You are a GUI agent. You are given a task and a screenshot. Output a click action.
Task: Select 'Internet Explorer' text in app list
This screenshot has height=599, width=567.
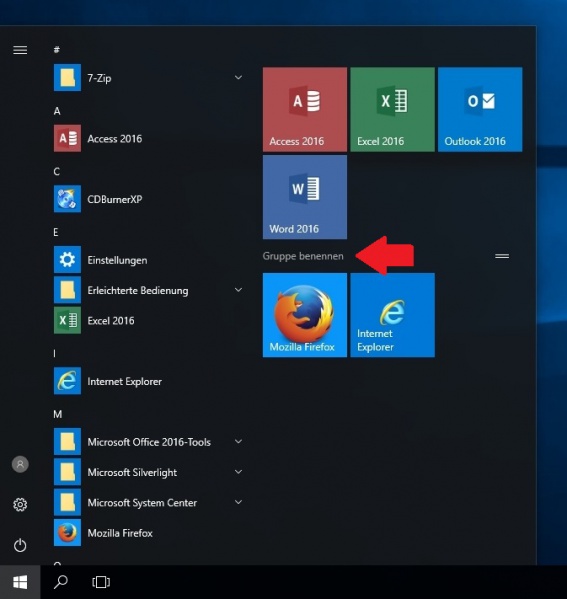point(125,381)
